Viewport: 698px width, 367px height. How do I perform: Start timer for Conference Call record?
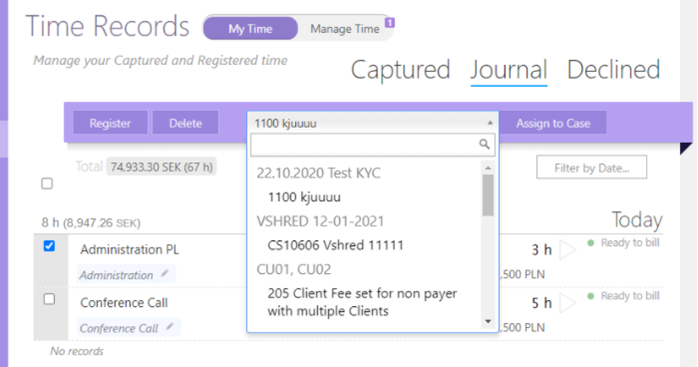568,303
